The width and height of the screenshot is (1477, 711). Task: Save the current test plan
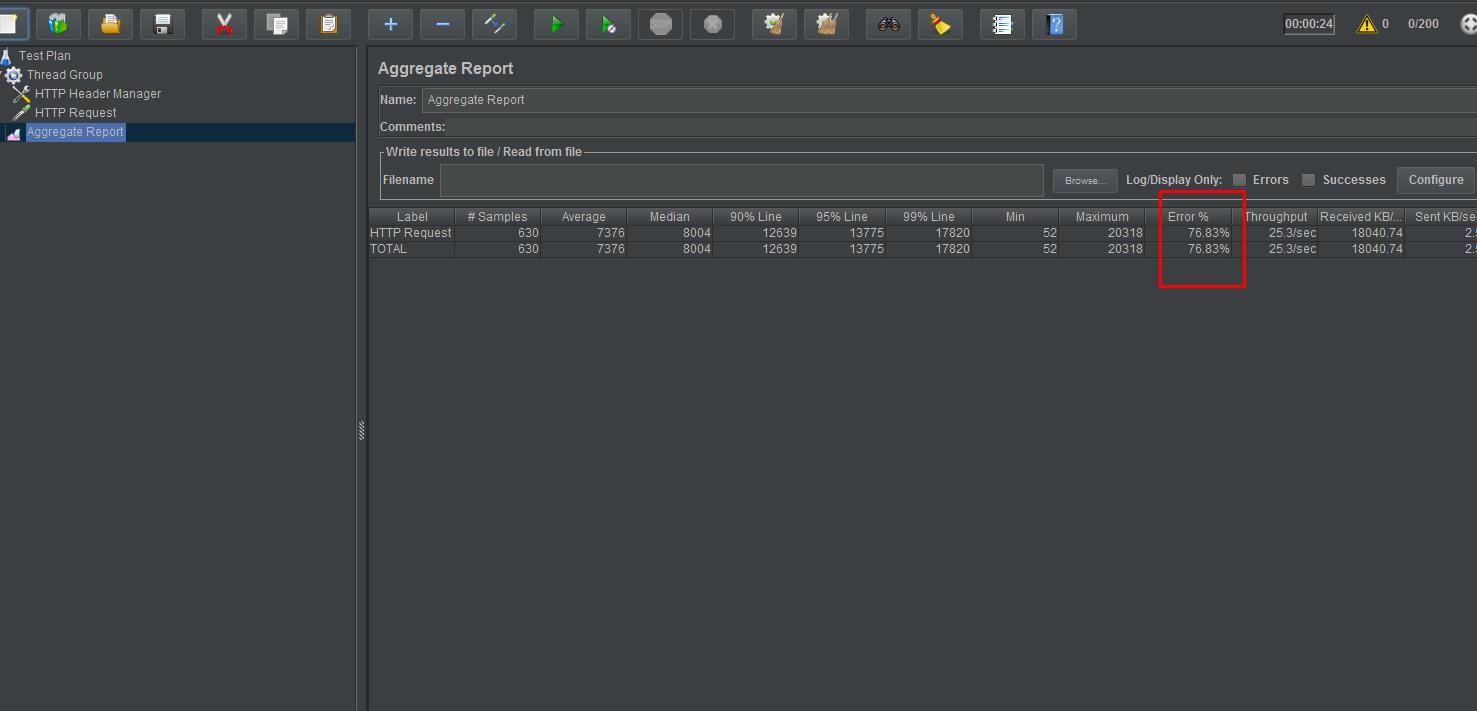[162, 24]
